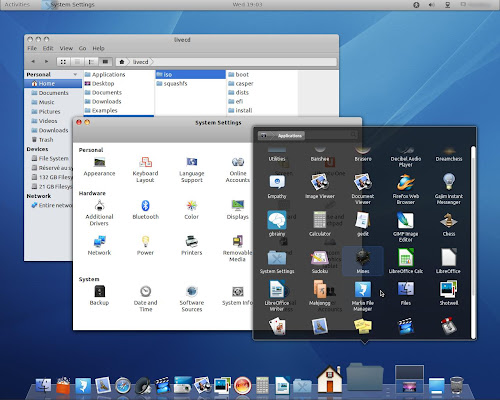The width and height of the screenshot is (500, 400).
Task: Launch gbrainy from Applications popup
Action: pos(277,223)
